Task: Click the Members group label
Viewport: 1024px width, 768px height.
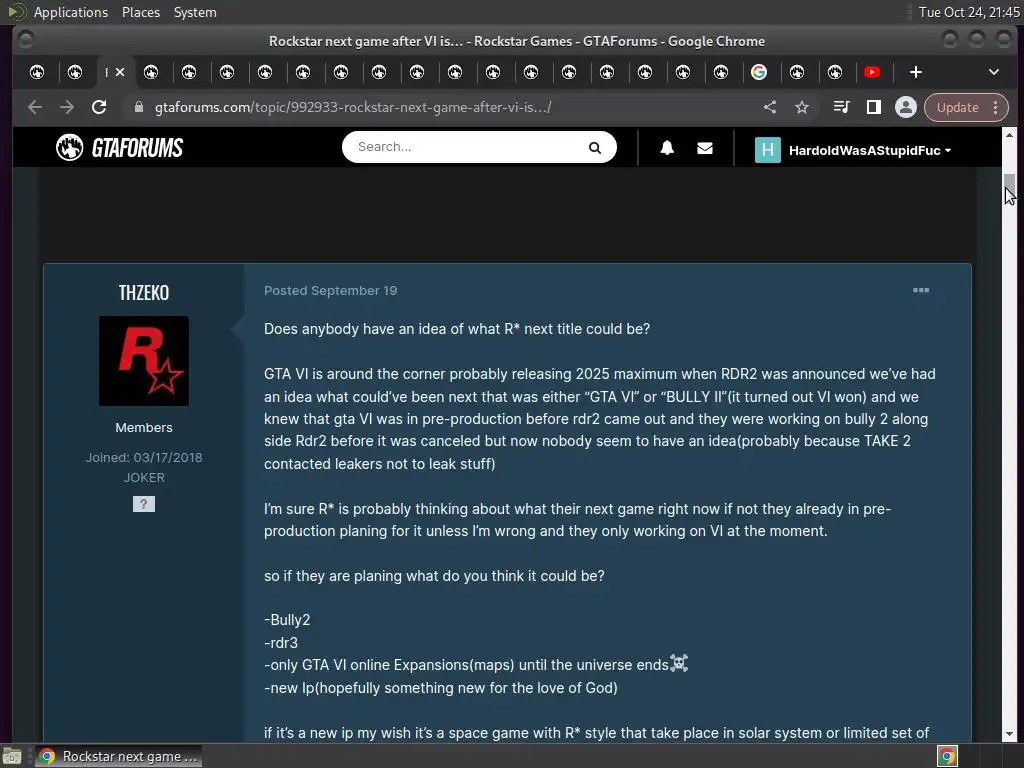Action: click(144, 428)
